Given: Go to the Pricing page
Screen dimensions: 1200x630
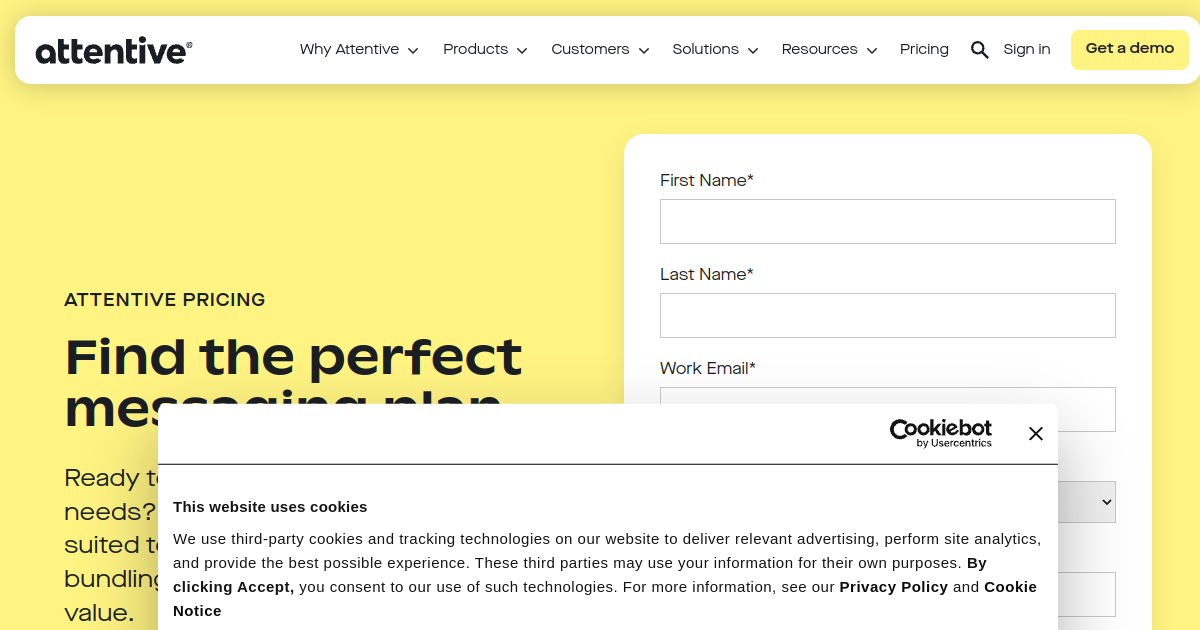Looking at the screenshot, I should point(924,50).
